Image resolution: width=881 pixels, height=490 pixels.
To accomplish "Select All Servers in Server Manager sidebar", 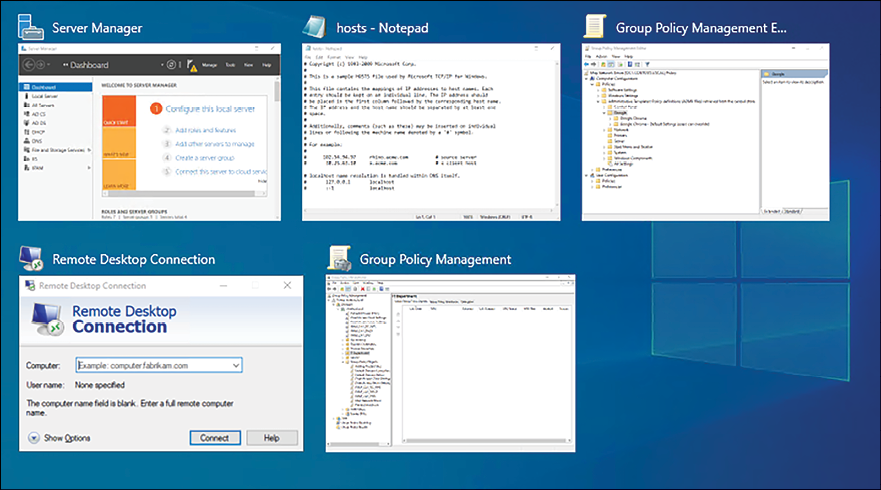I will tap(43, 105).
